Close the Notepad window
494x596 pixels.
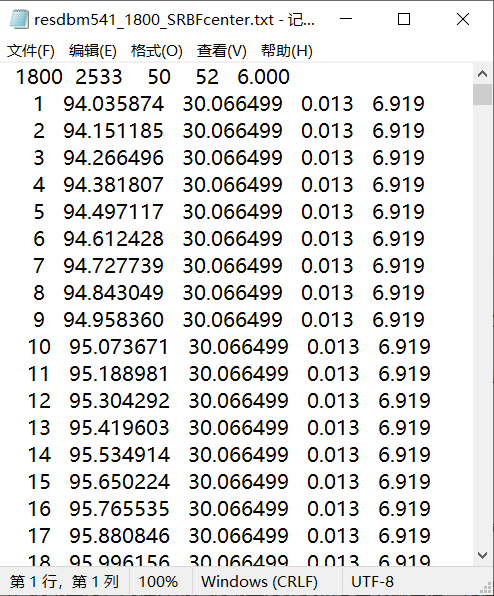[x=462, y=19]
